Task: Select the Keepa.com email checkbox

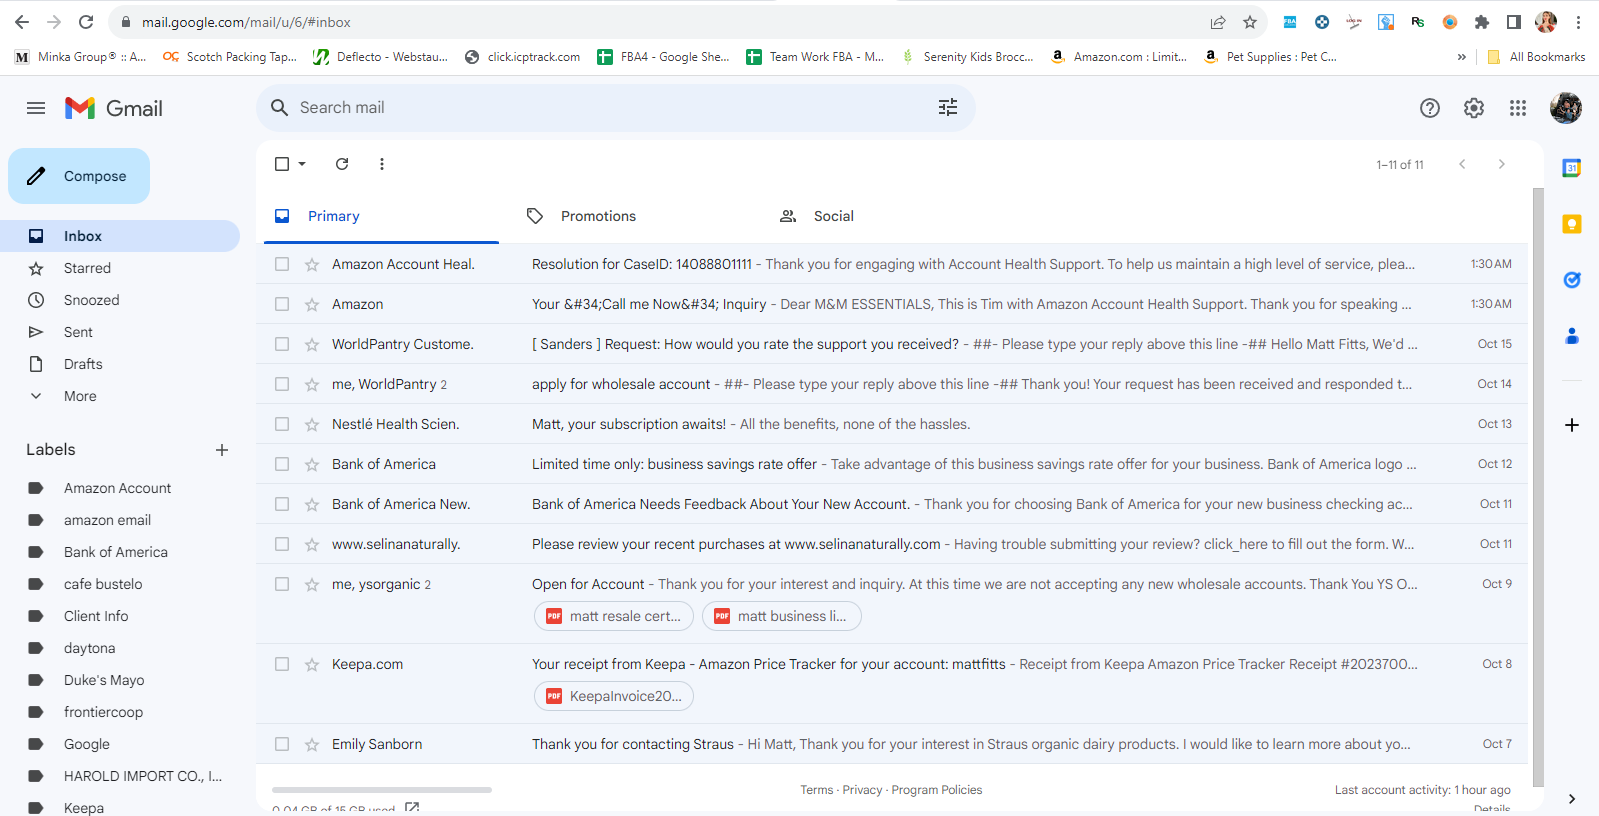Action: tap(282, 664)
